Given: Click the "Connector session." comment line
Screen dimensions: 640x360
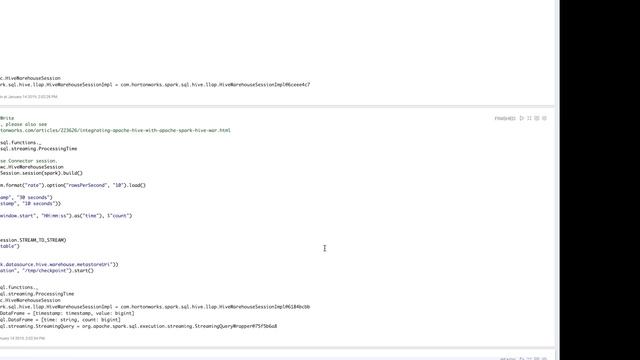Looking at the screenshot, I should [x=29, y=161].
